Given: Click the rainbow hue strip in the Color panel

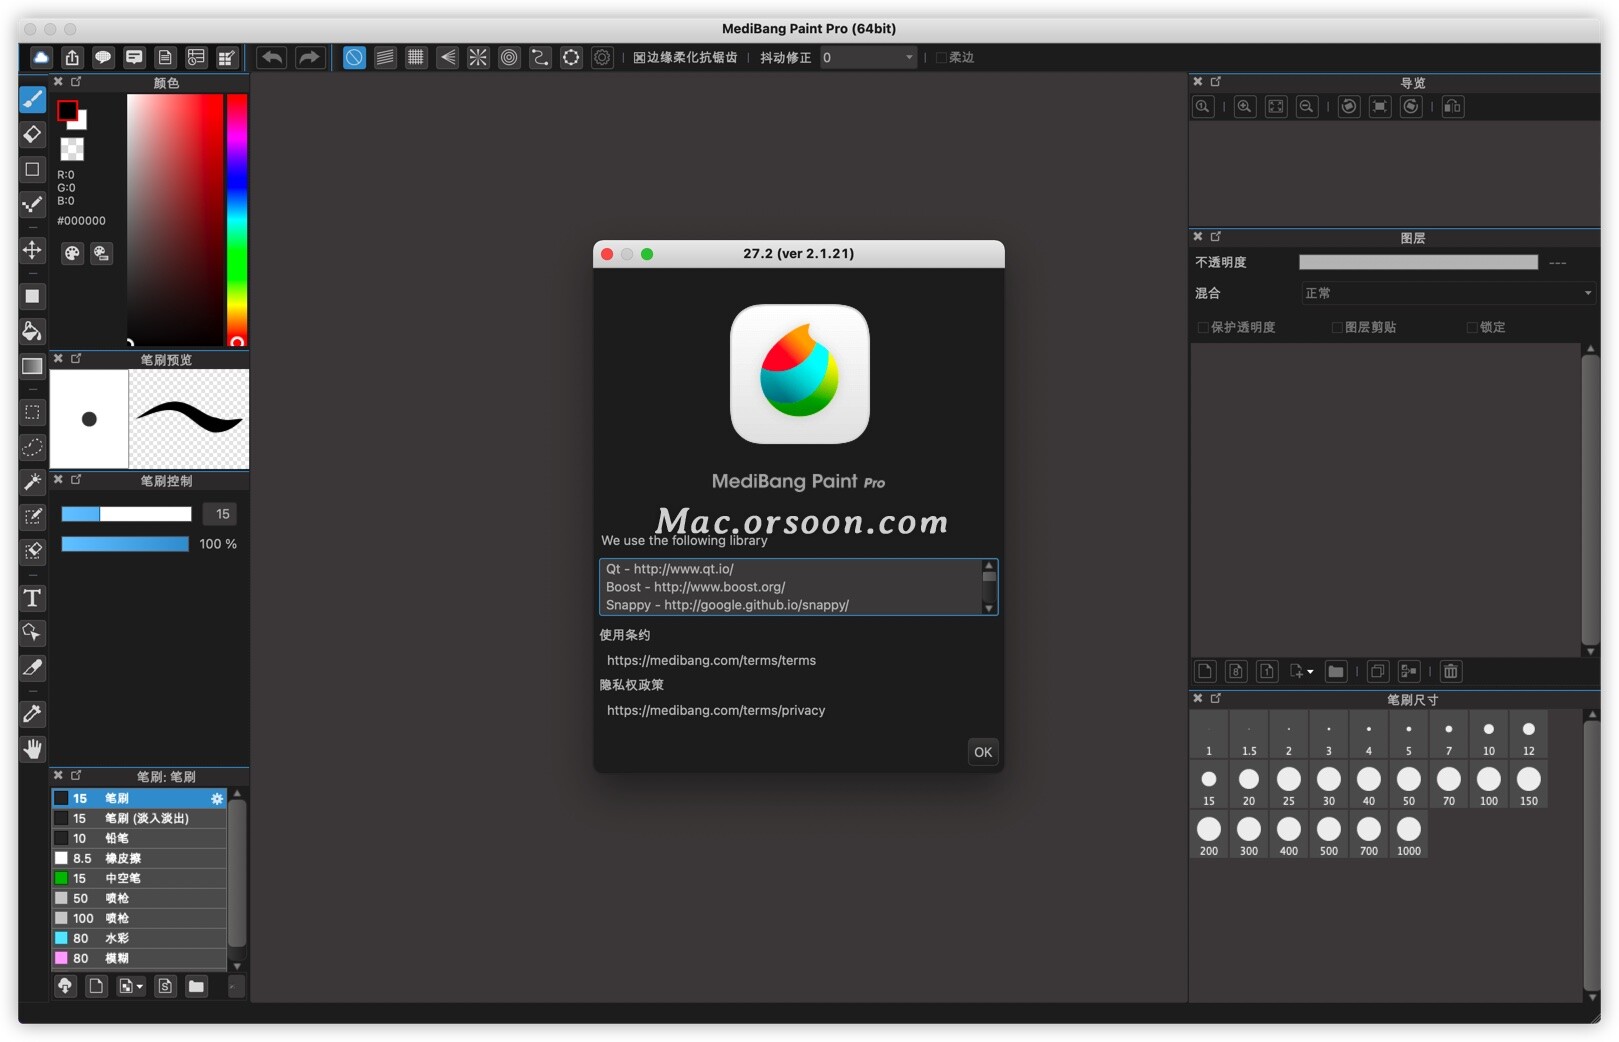Looking at the screenshot, I should tap(236, 219).
